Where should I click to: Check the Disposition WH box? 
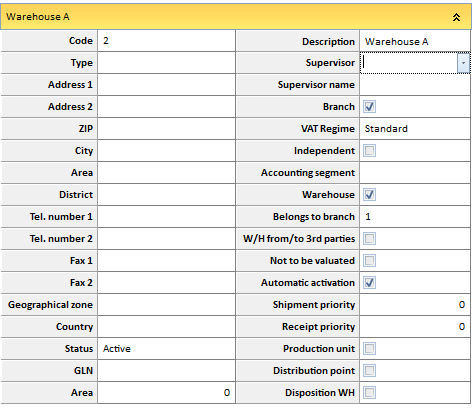pyautogui.click(x=369, y=393)
